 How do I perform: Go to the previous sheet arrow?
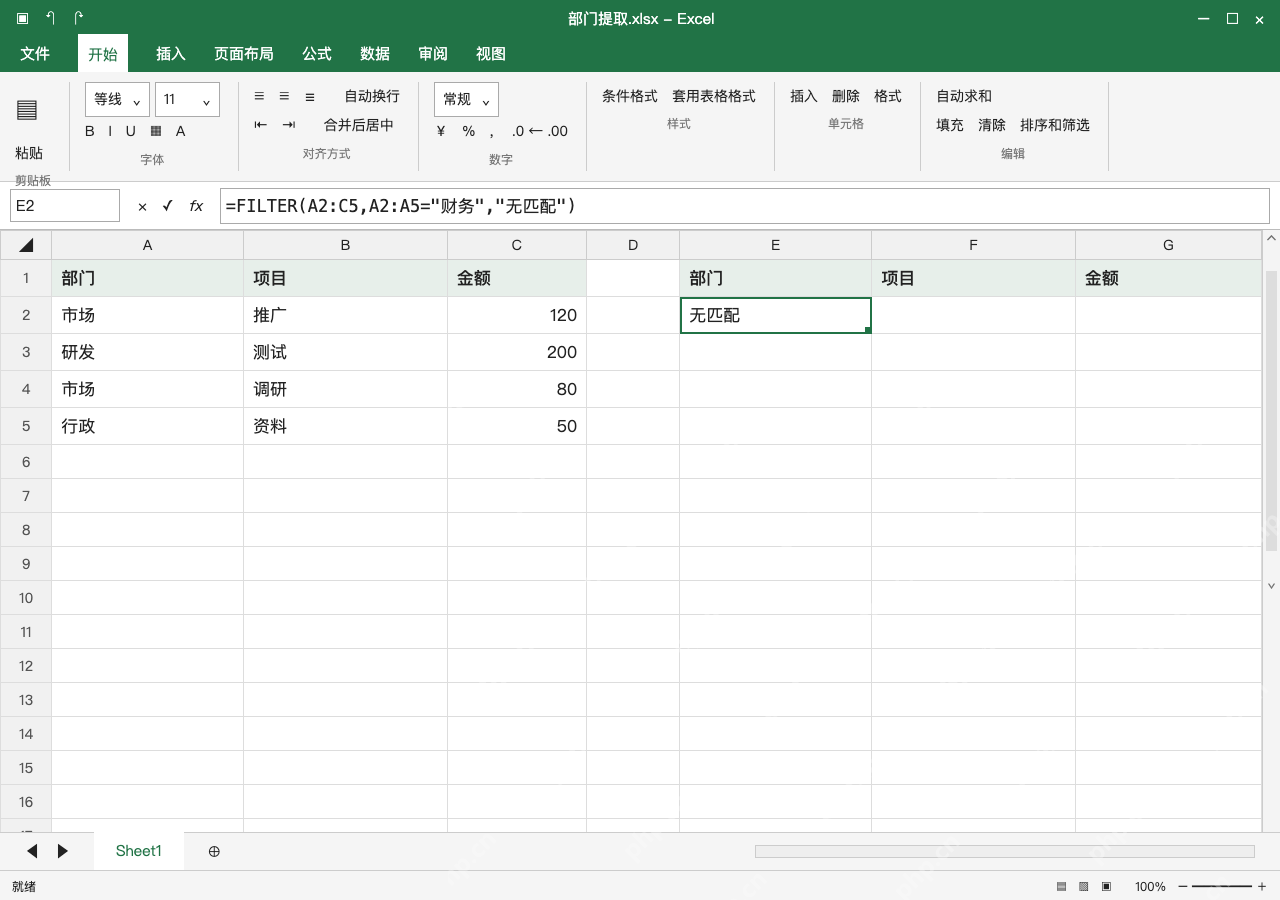[32, 851]
